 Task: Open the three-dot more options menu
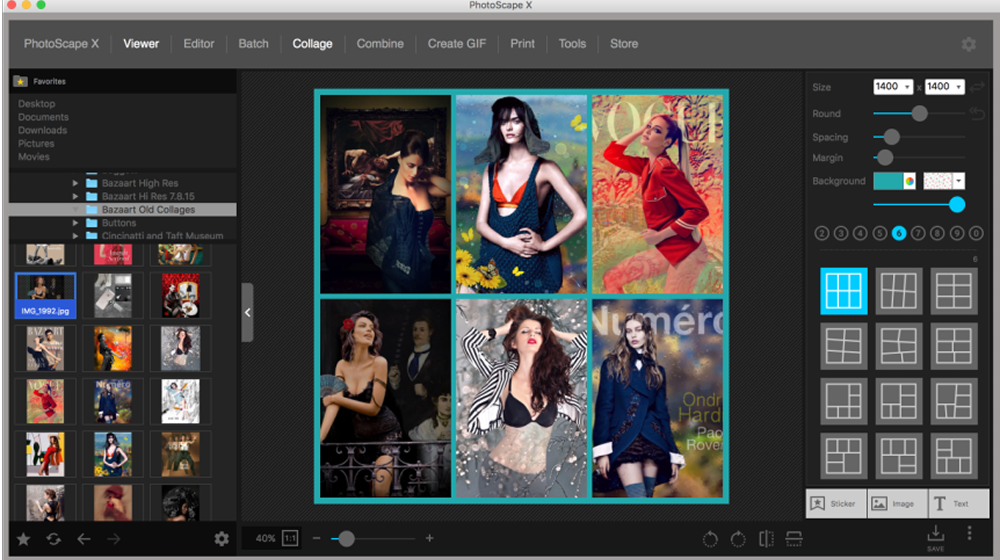coord(969,533)
